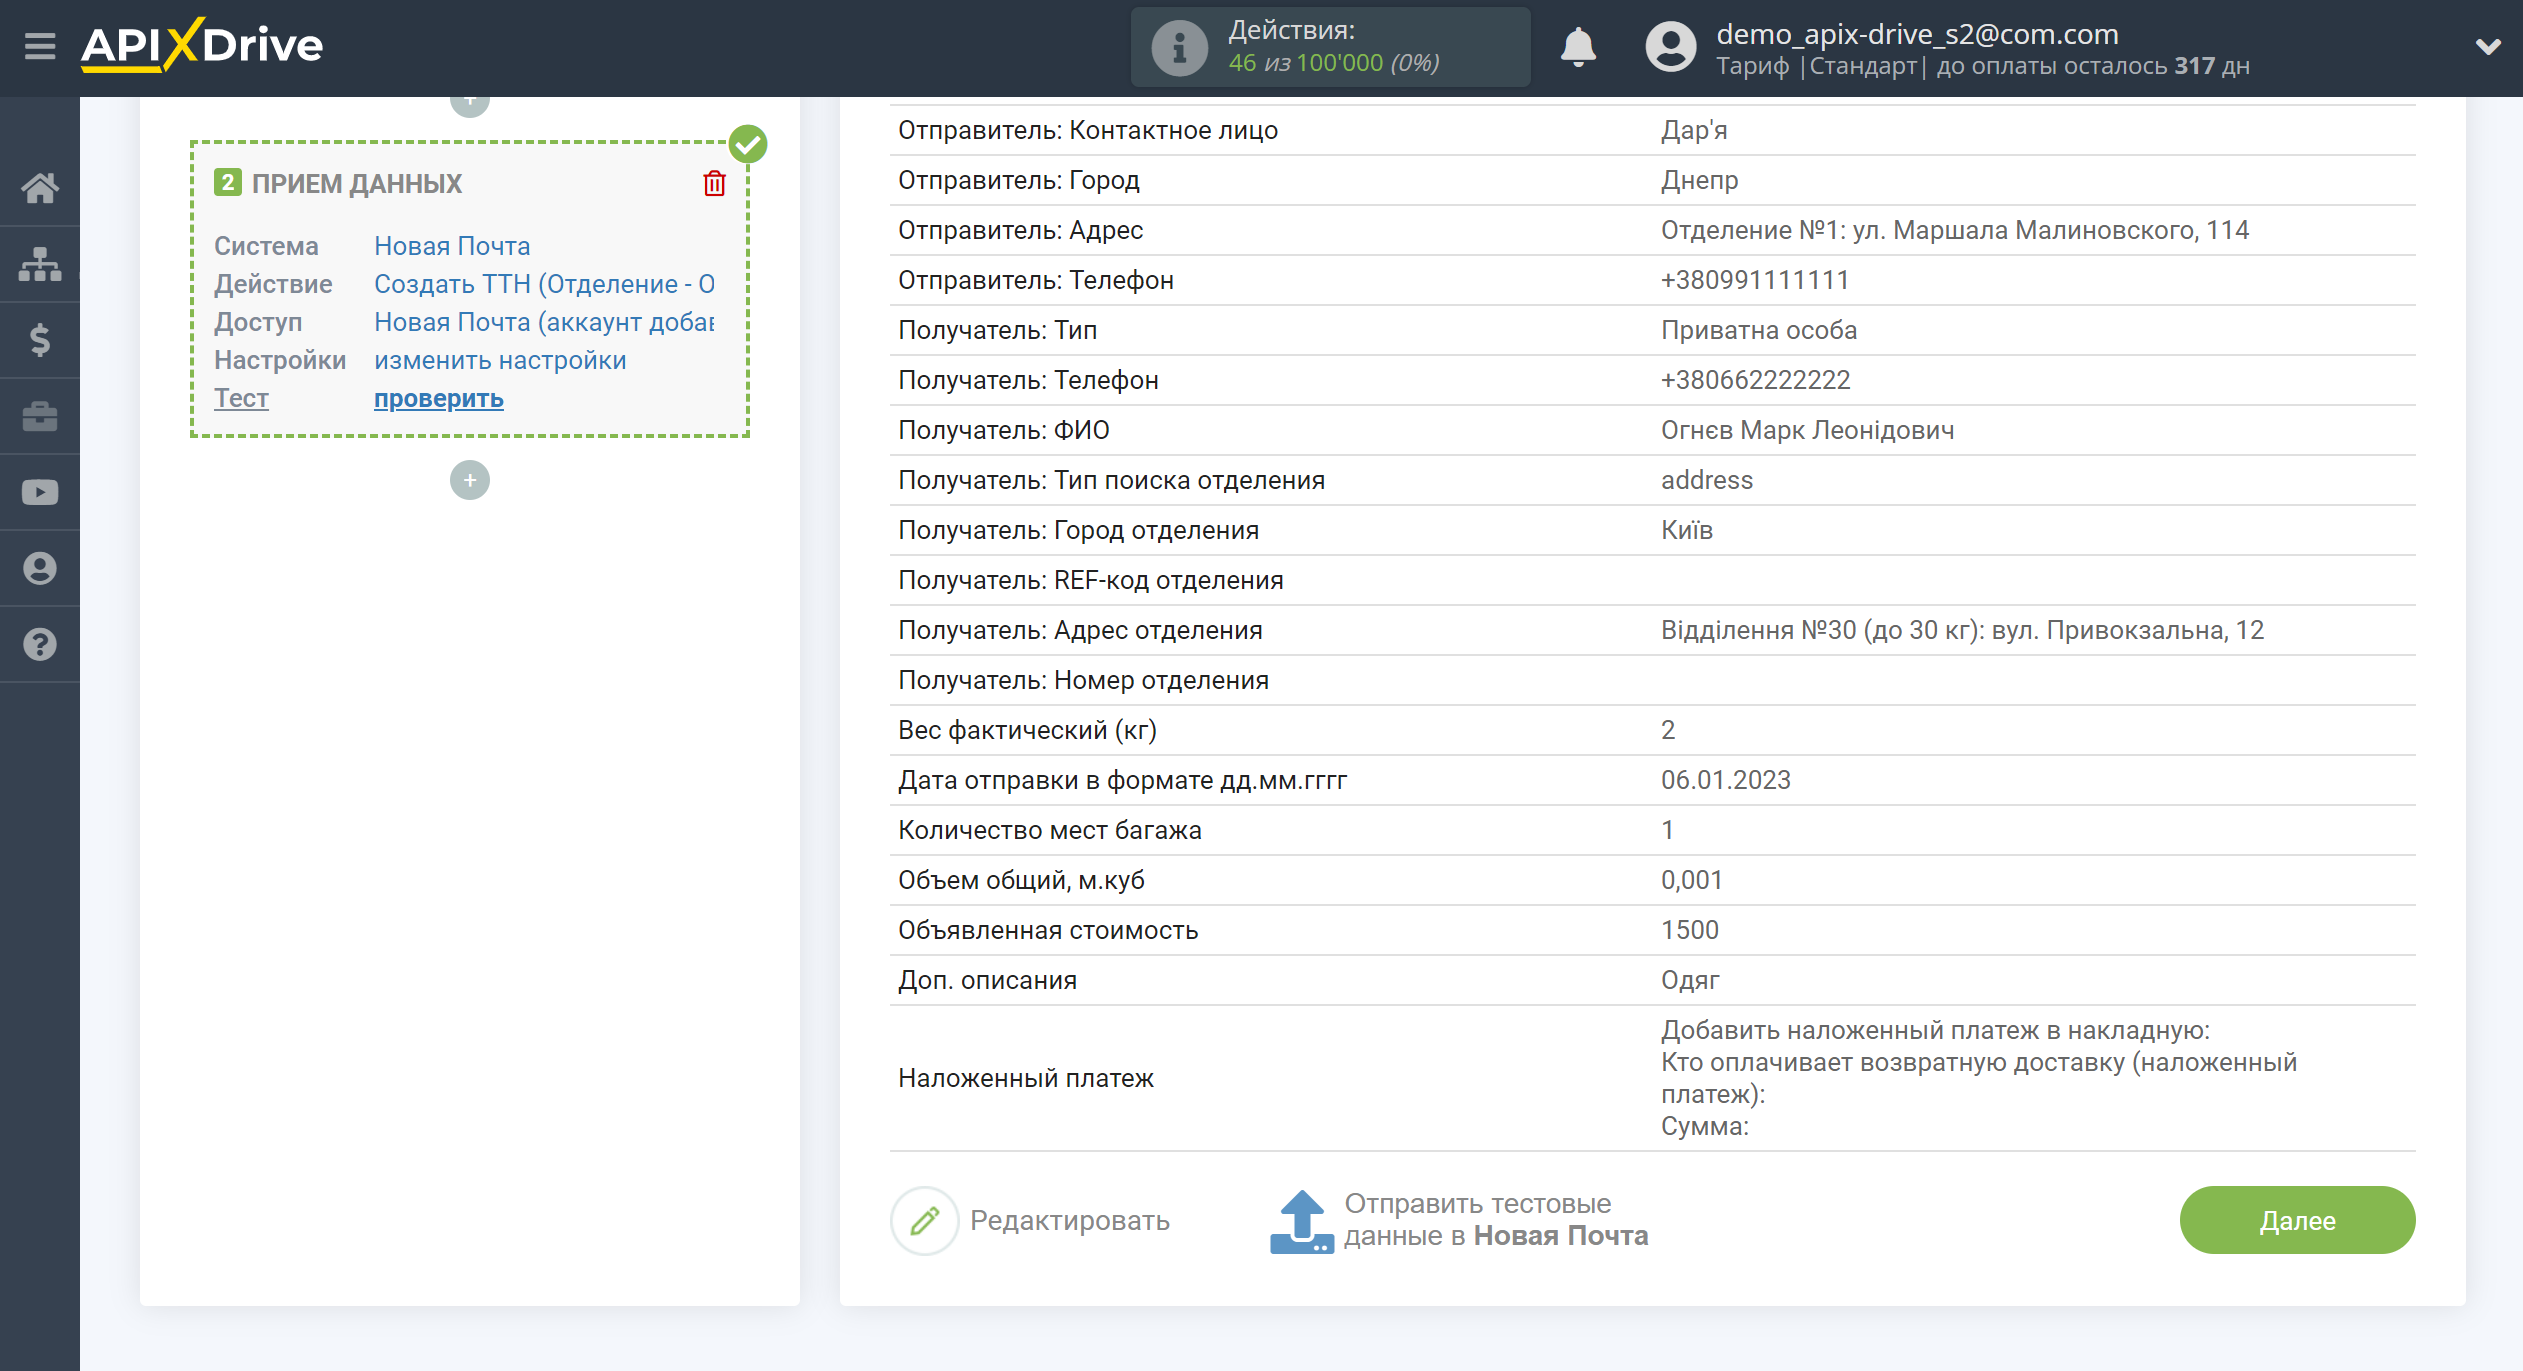Open video tutorials icon in sidebar
The image size is (2523, 1371).
point(40,492)
